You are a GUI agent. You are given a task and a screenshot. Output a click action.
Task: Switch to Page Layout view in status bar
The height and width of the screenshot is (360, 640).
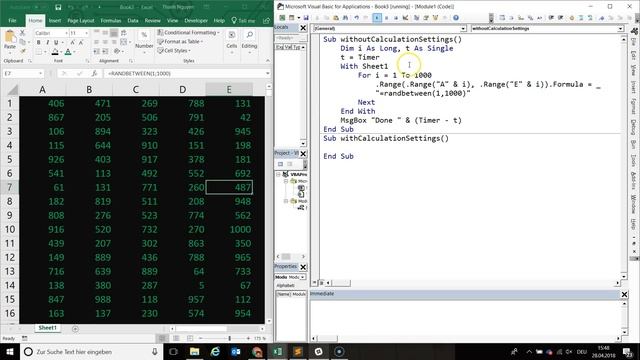[176, 338]
